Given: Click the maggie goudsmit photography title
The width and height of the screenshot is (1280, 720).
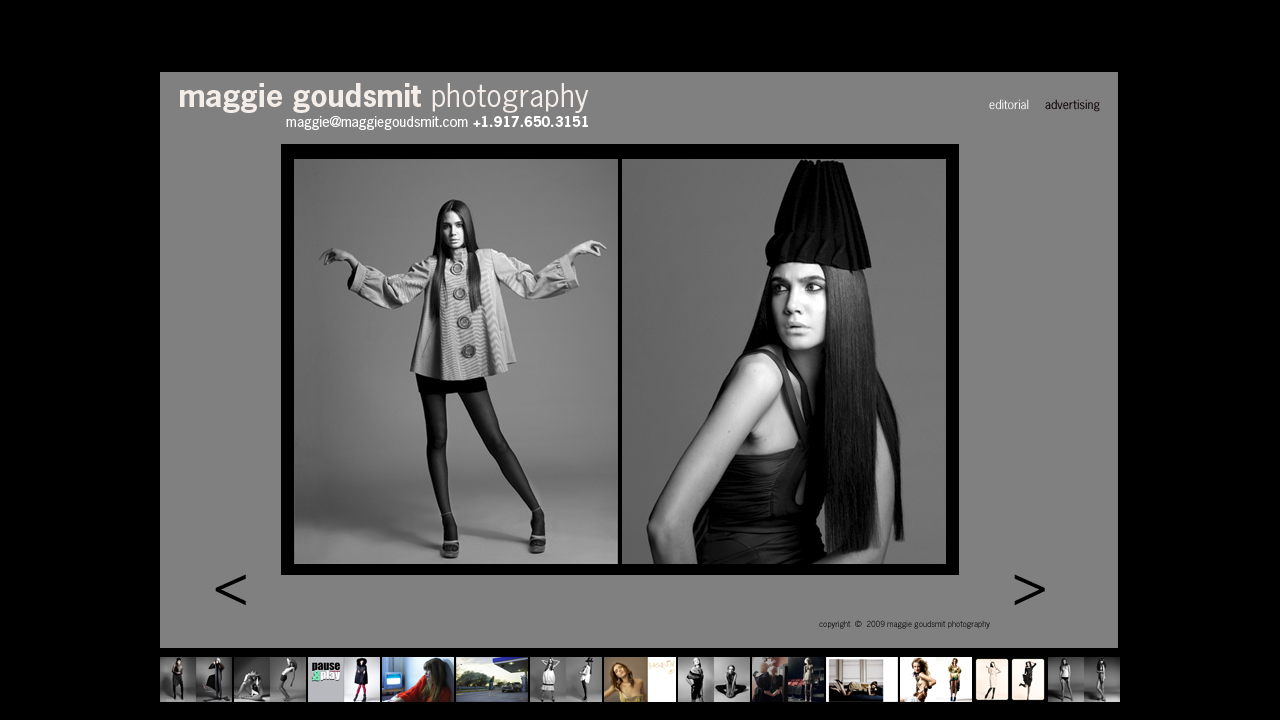Looking at the screenshot, I should 383,97.
